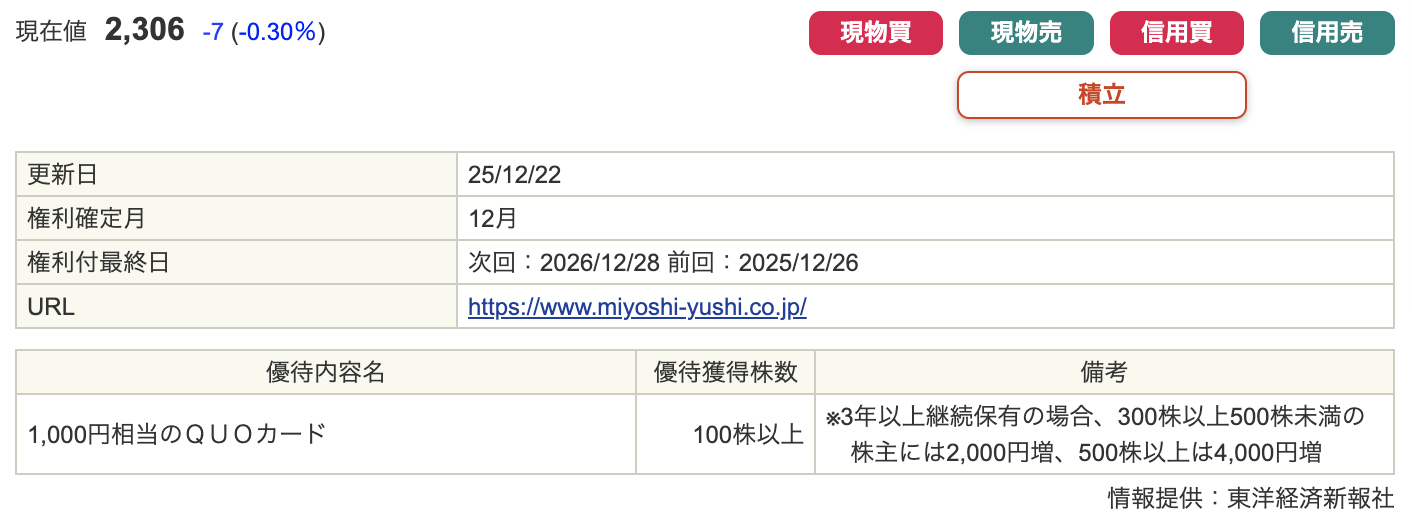The width and height of the screenshot is (1412, 518).
Task: Click the 備考 column header
Action: pos(1103,373)
